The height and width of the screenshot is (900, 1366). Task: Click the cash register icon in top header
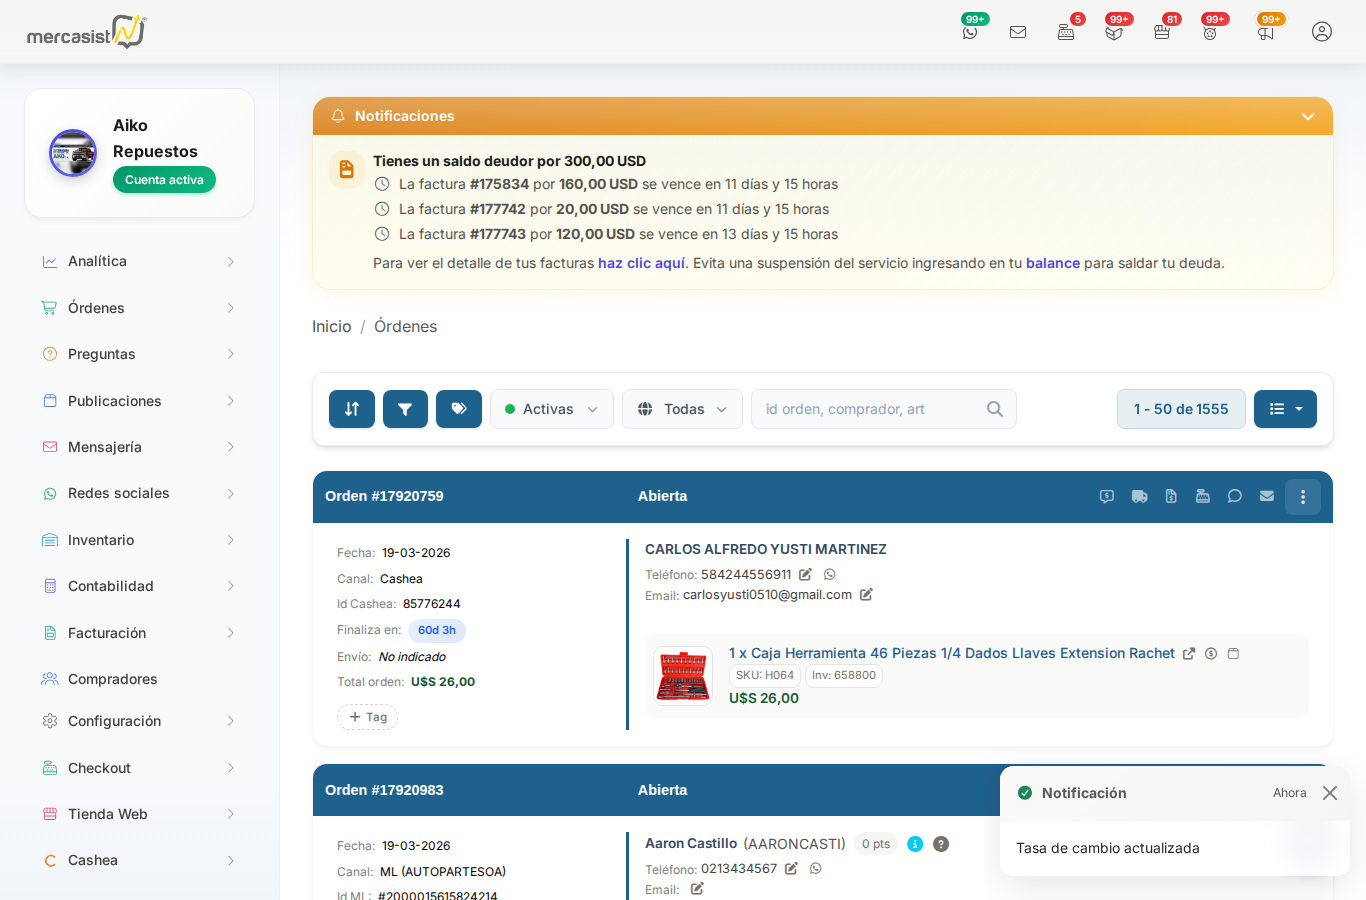click(x=1066, y=32)
